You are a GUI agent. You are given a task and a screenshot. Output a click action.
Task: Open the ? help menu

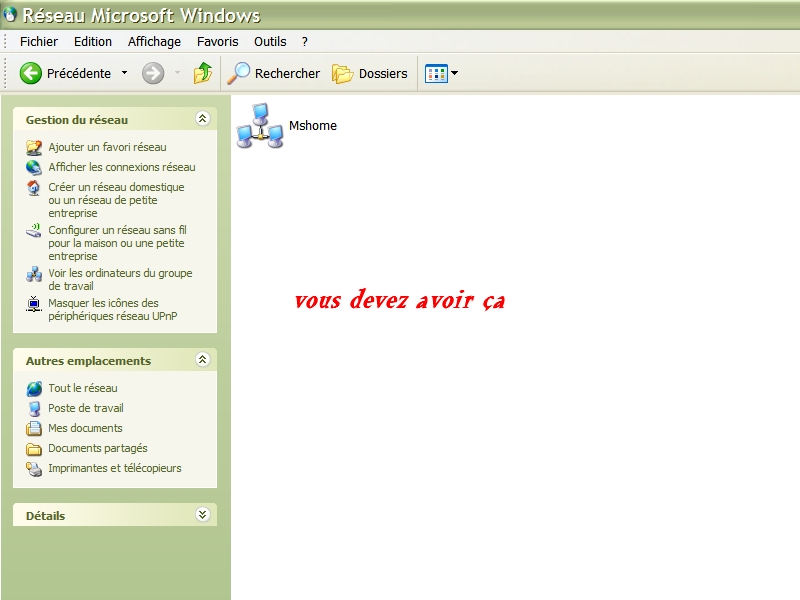[305, 42]
